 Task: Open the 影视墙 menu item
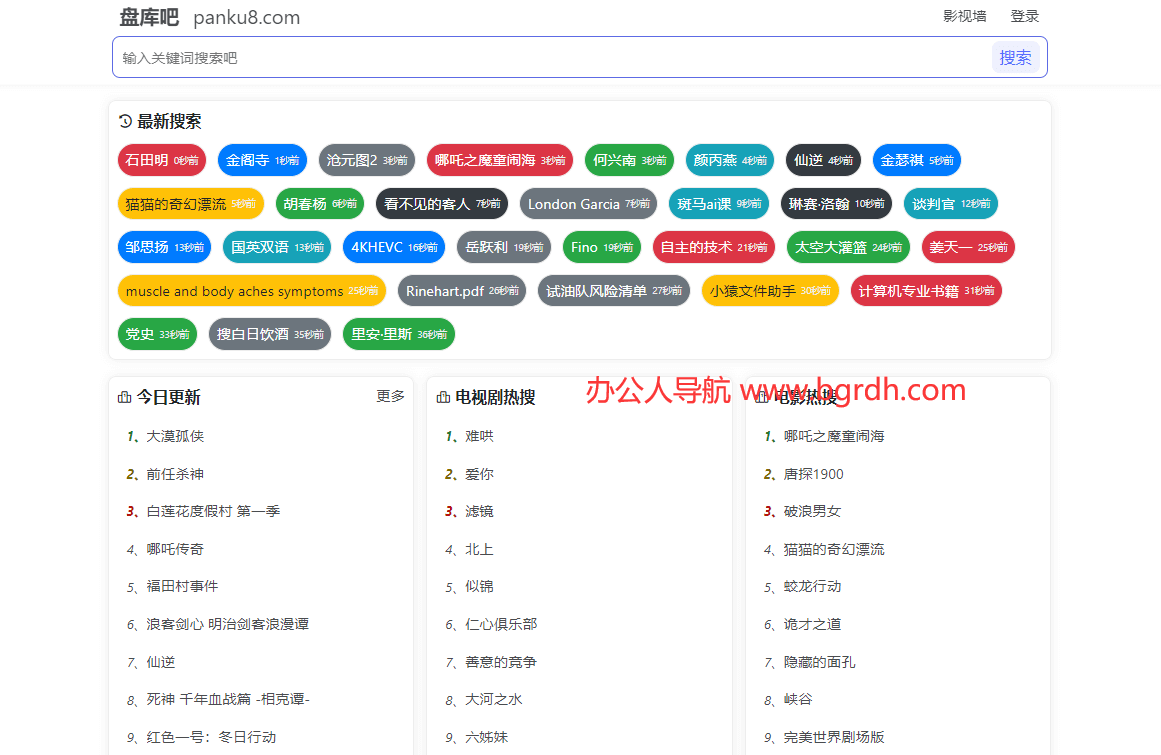click(964, 16)
